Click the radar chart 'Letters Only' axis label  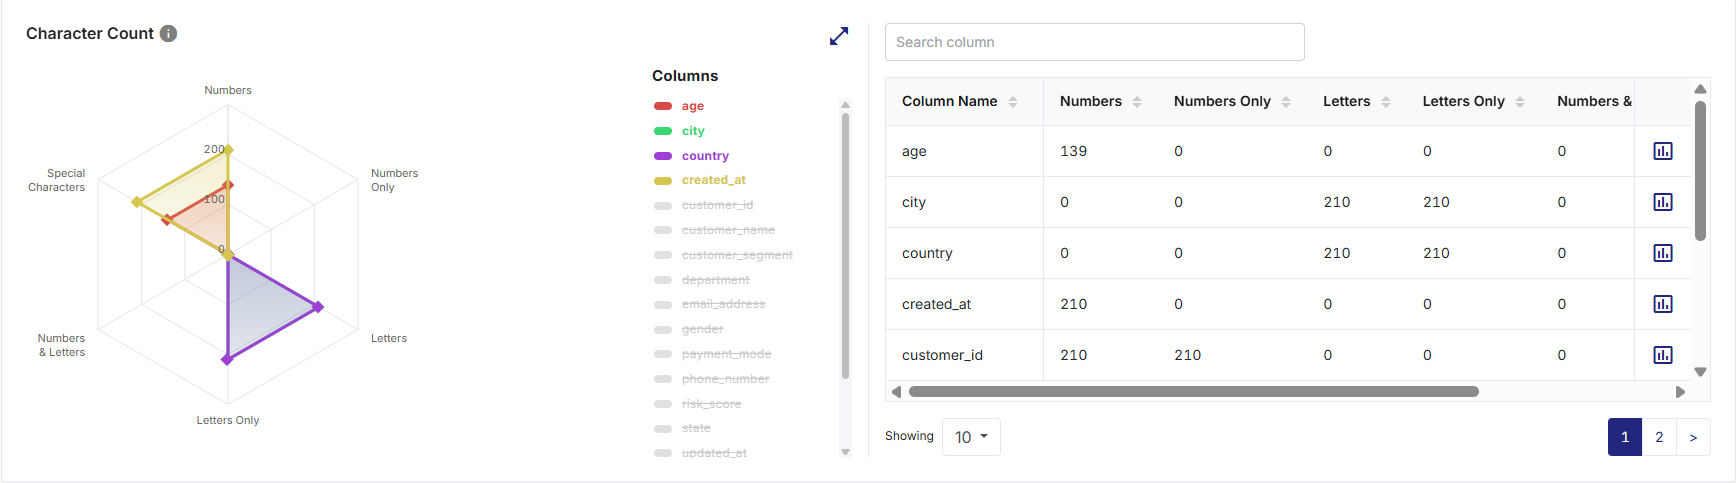point(228,420)
